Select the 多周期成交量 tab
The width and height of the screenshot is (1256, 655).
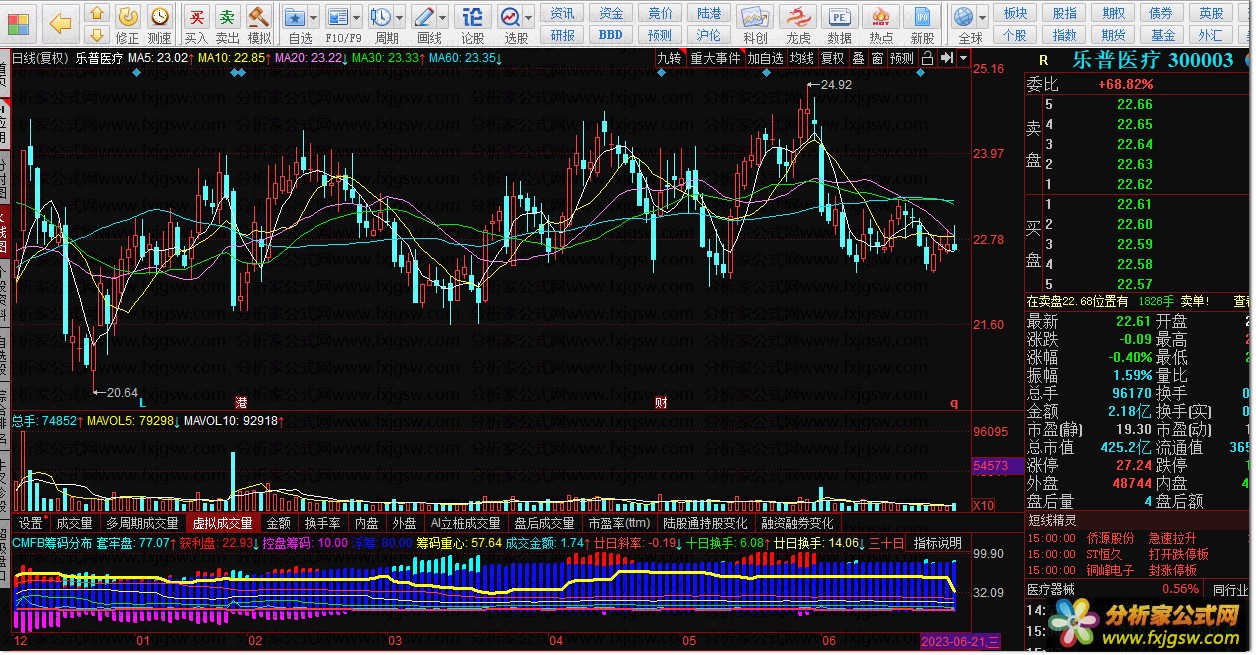click(143, 523)
